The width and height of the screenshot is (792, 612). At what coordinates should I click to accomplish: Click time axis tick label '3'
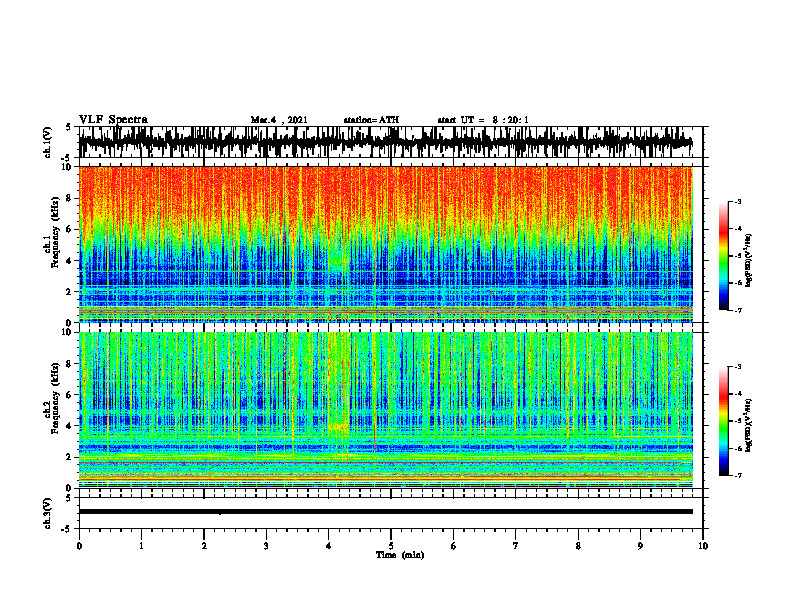pyautogui.click(x=266, y=546)
